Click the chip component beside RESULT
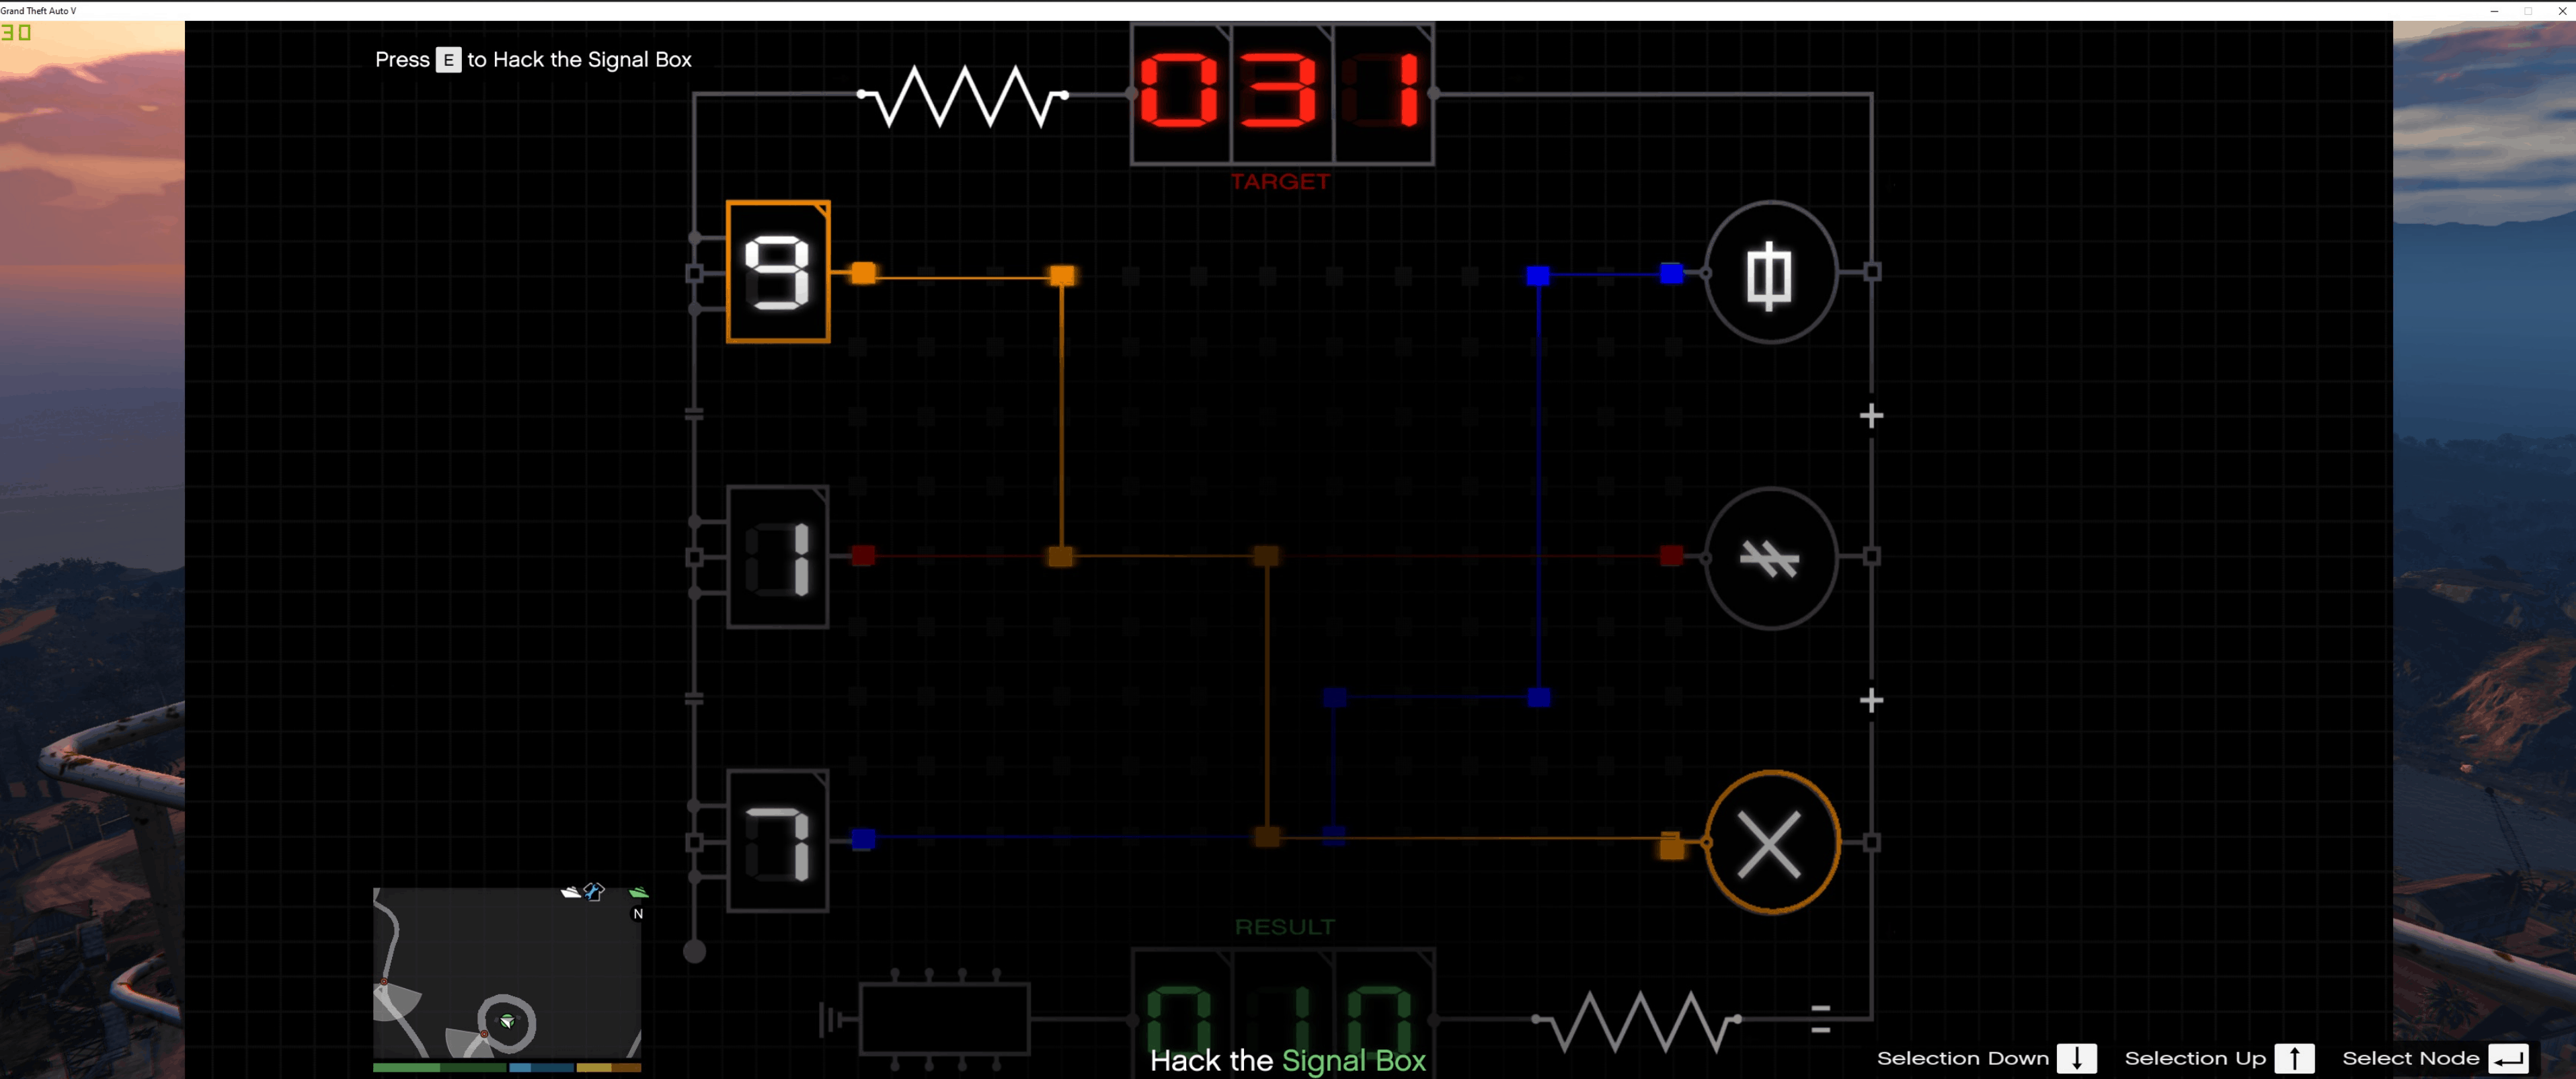The width and height of the screenshot is (2576, 1079). pyautogui.click(x=944, y=1018)
